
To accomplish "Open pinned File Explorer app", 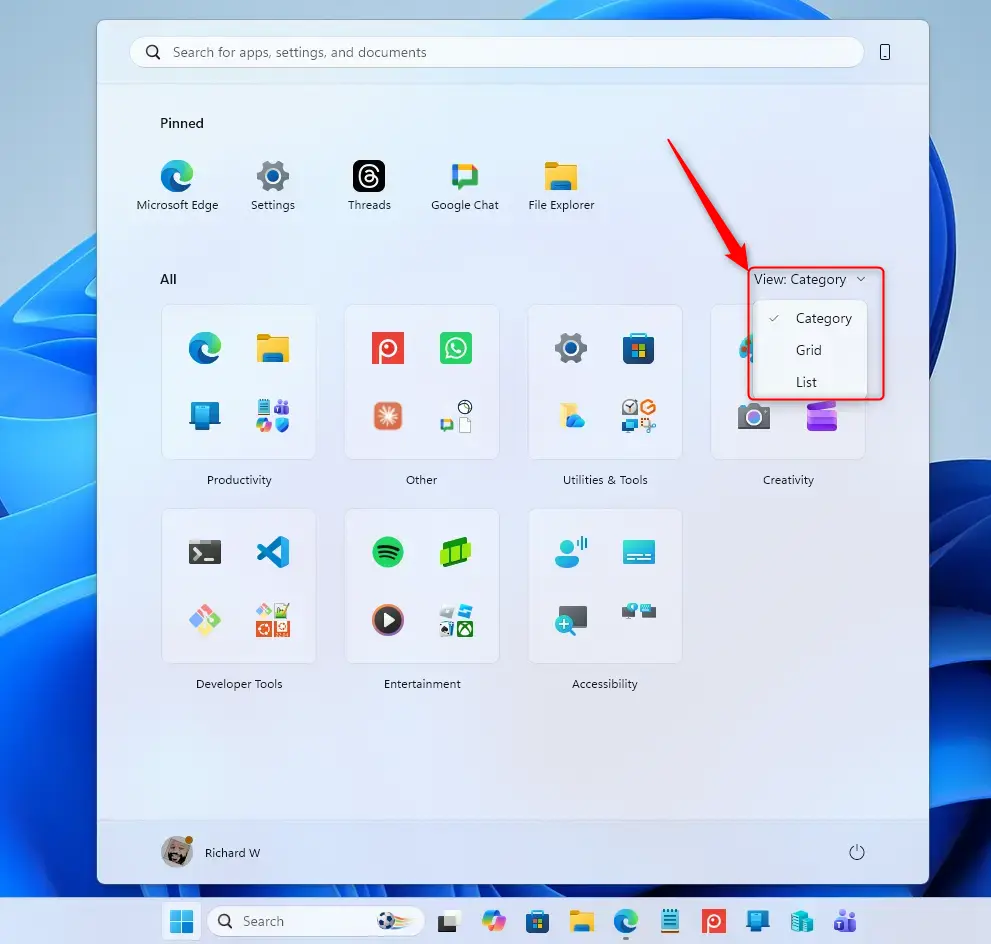I will (x=561, y=185).
